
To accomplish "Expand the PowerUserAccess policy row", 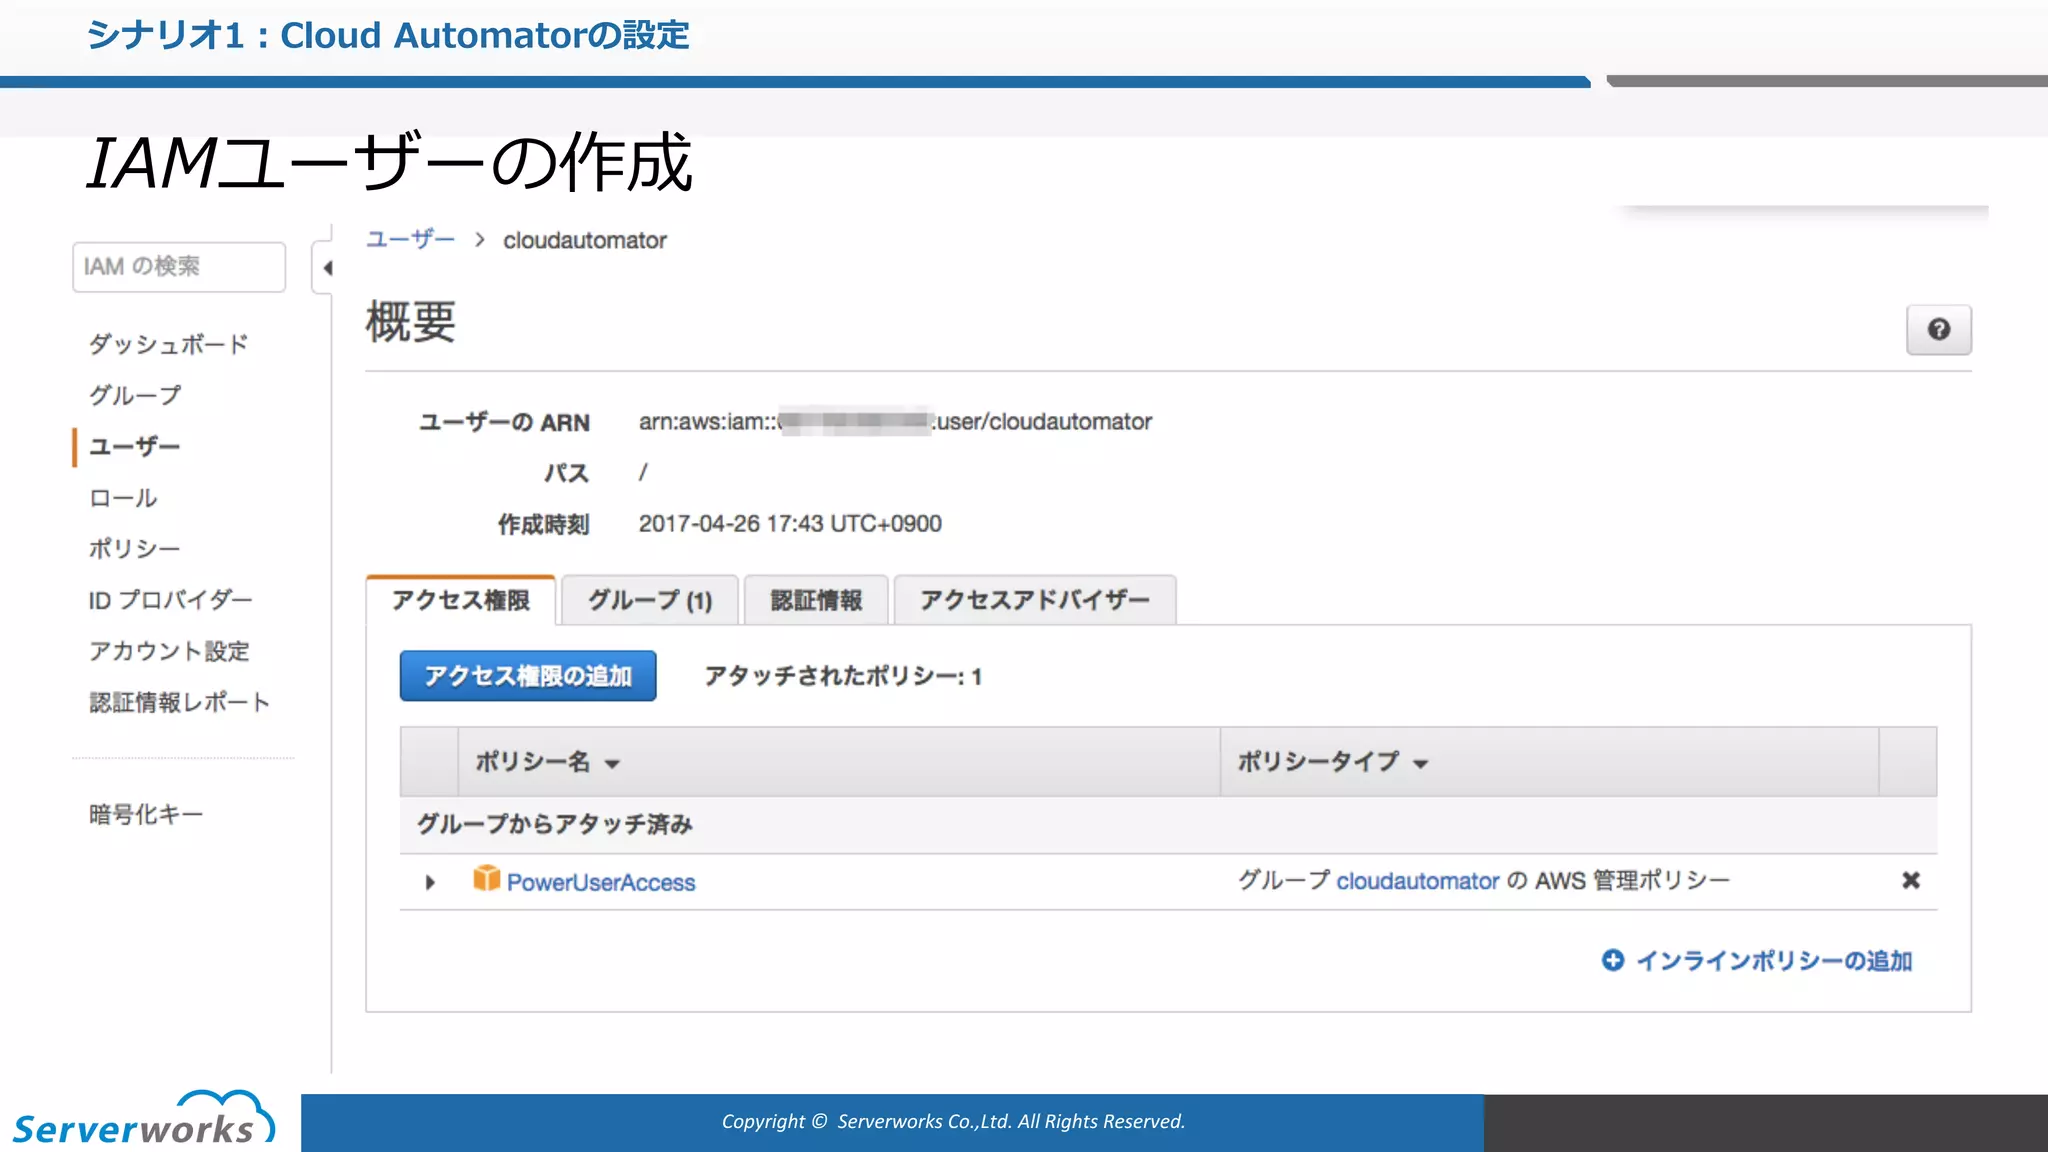I will [430, 882].
